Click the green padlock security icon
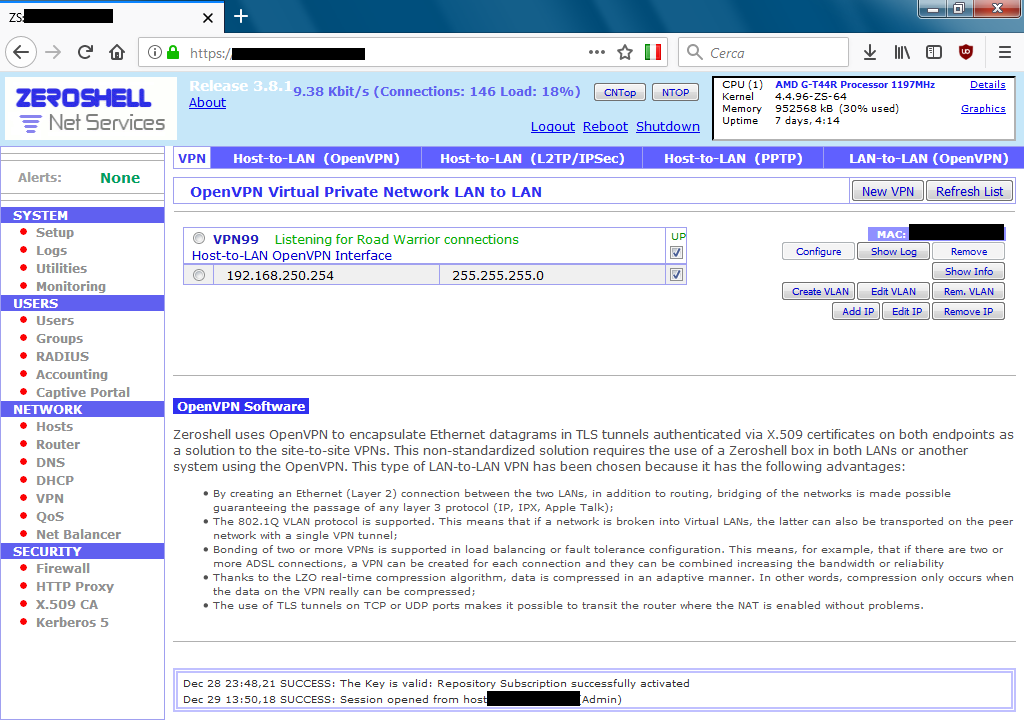1024x728 pixels. click(172, 52)
